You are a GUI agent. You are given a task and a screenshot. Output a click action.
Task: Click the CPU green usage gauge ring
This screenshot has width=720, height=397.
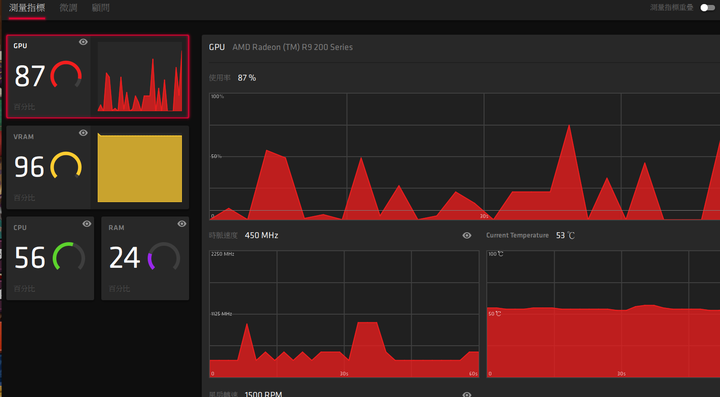pos(69,257)
